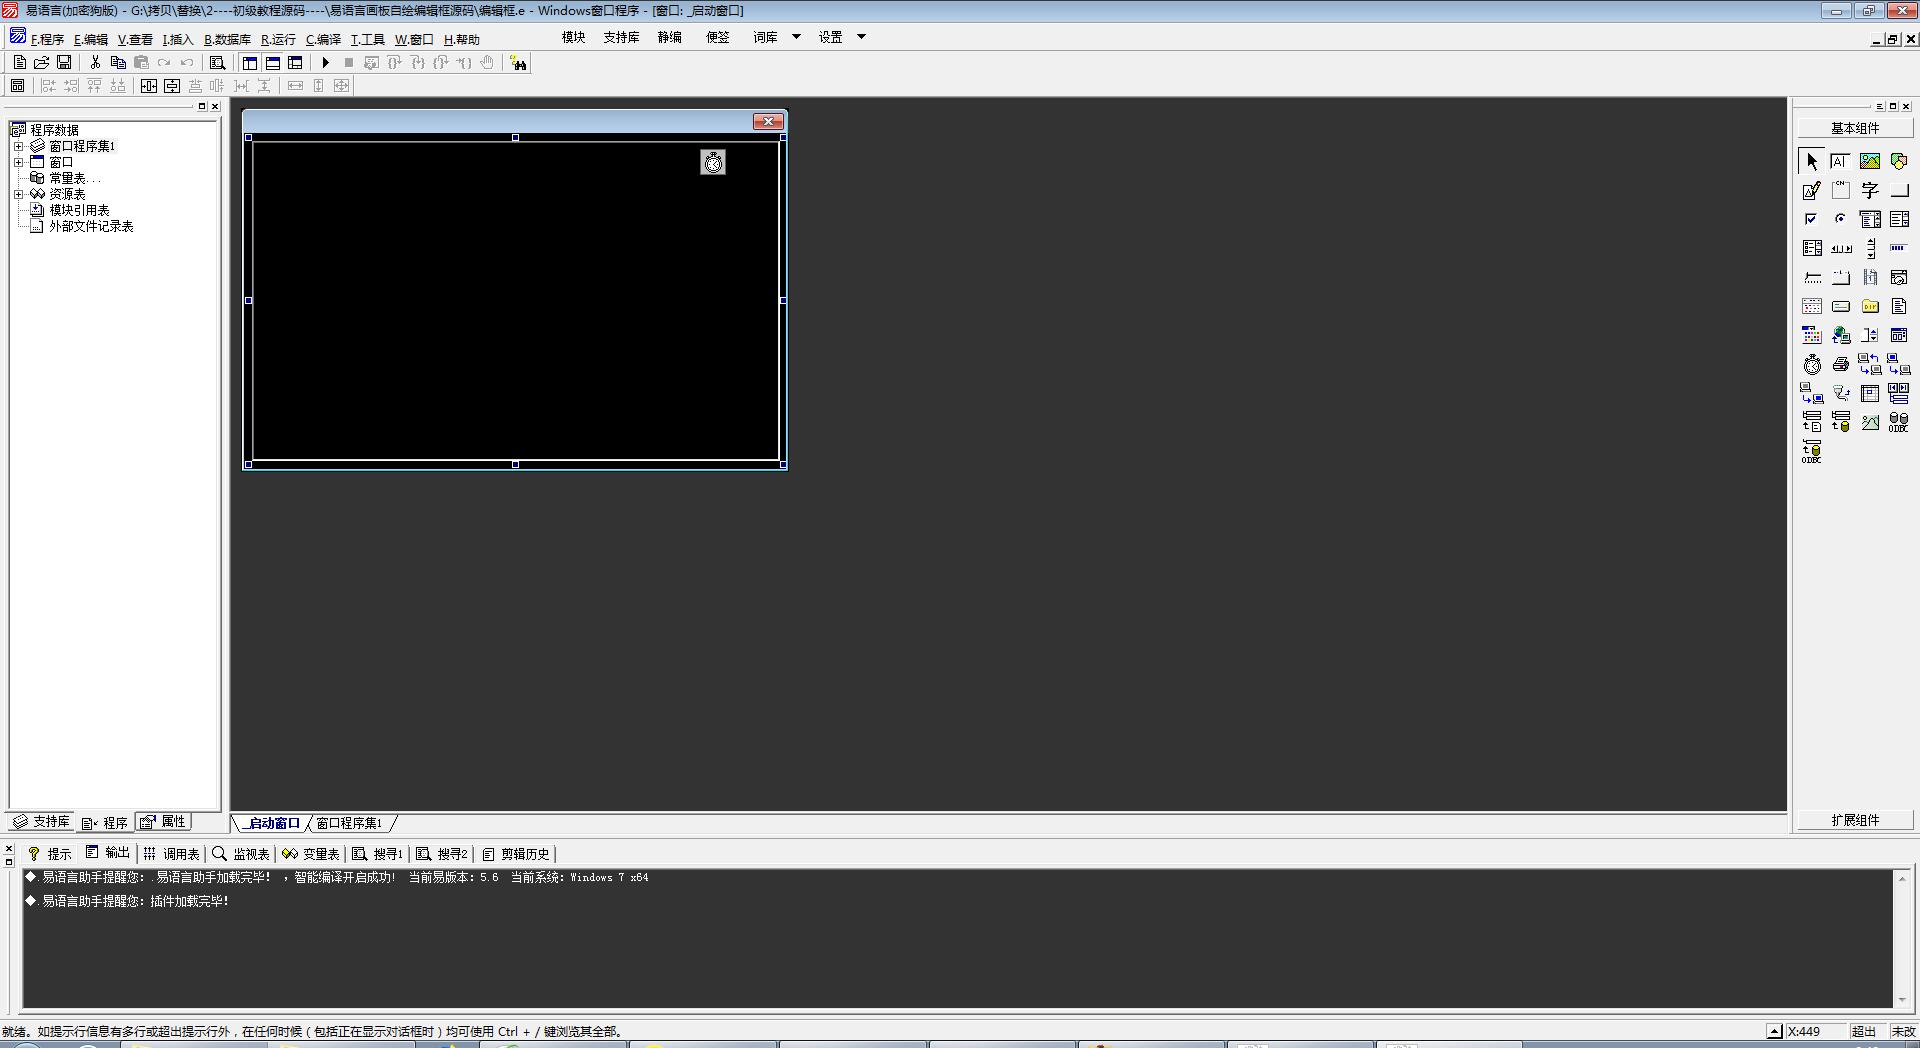The height and width of the screenshot is (1048, 1920).
Task: Select the Printer component tool
Action: pos(1841,364)
